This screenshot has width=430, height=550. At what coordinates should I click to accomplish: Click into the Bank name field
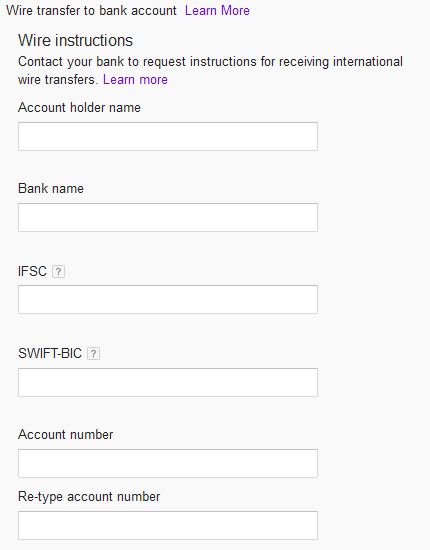point(168,217)
